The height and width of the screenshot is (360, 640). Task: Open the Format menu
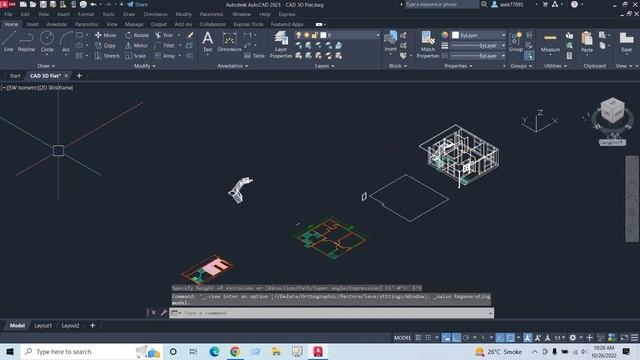pyautogui.click(x=86, y=14)
